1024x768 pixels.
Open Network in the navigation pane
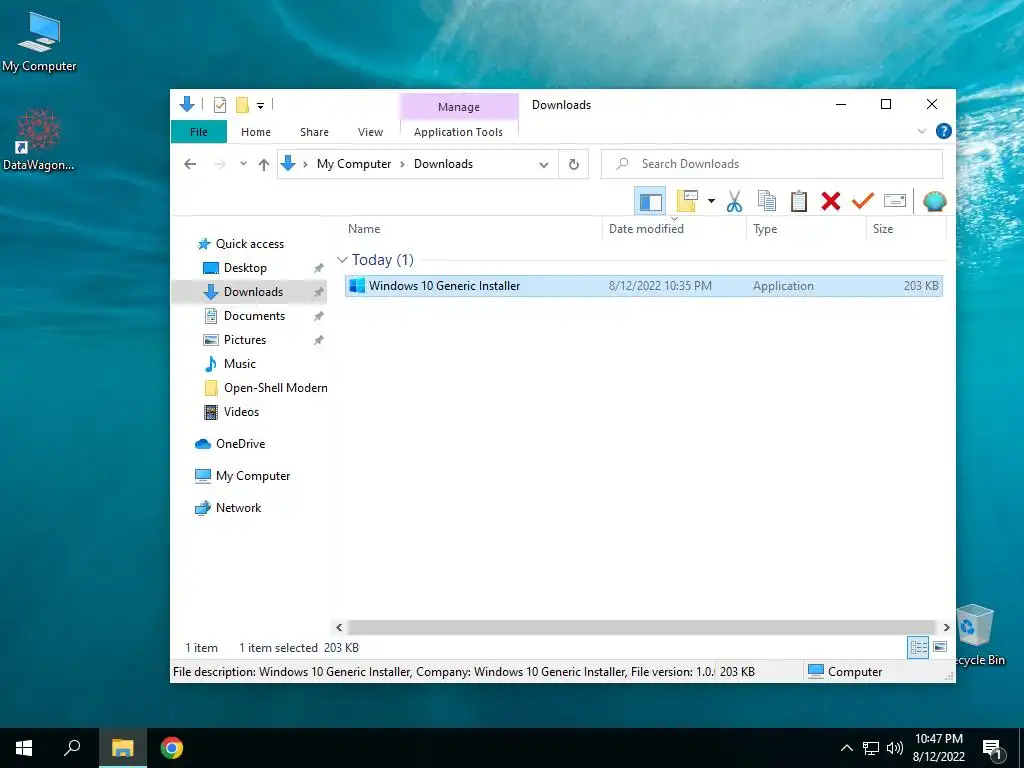238,508
